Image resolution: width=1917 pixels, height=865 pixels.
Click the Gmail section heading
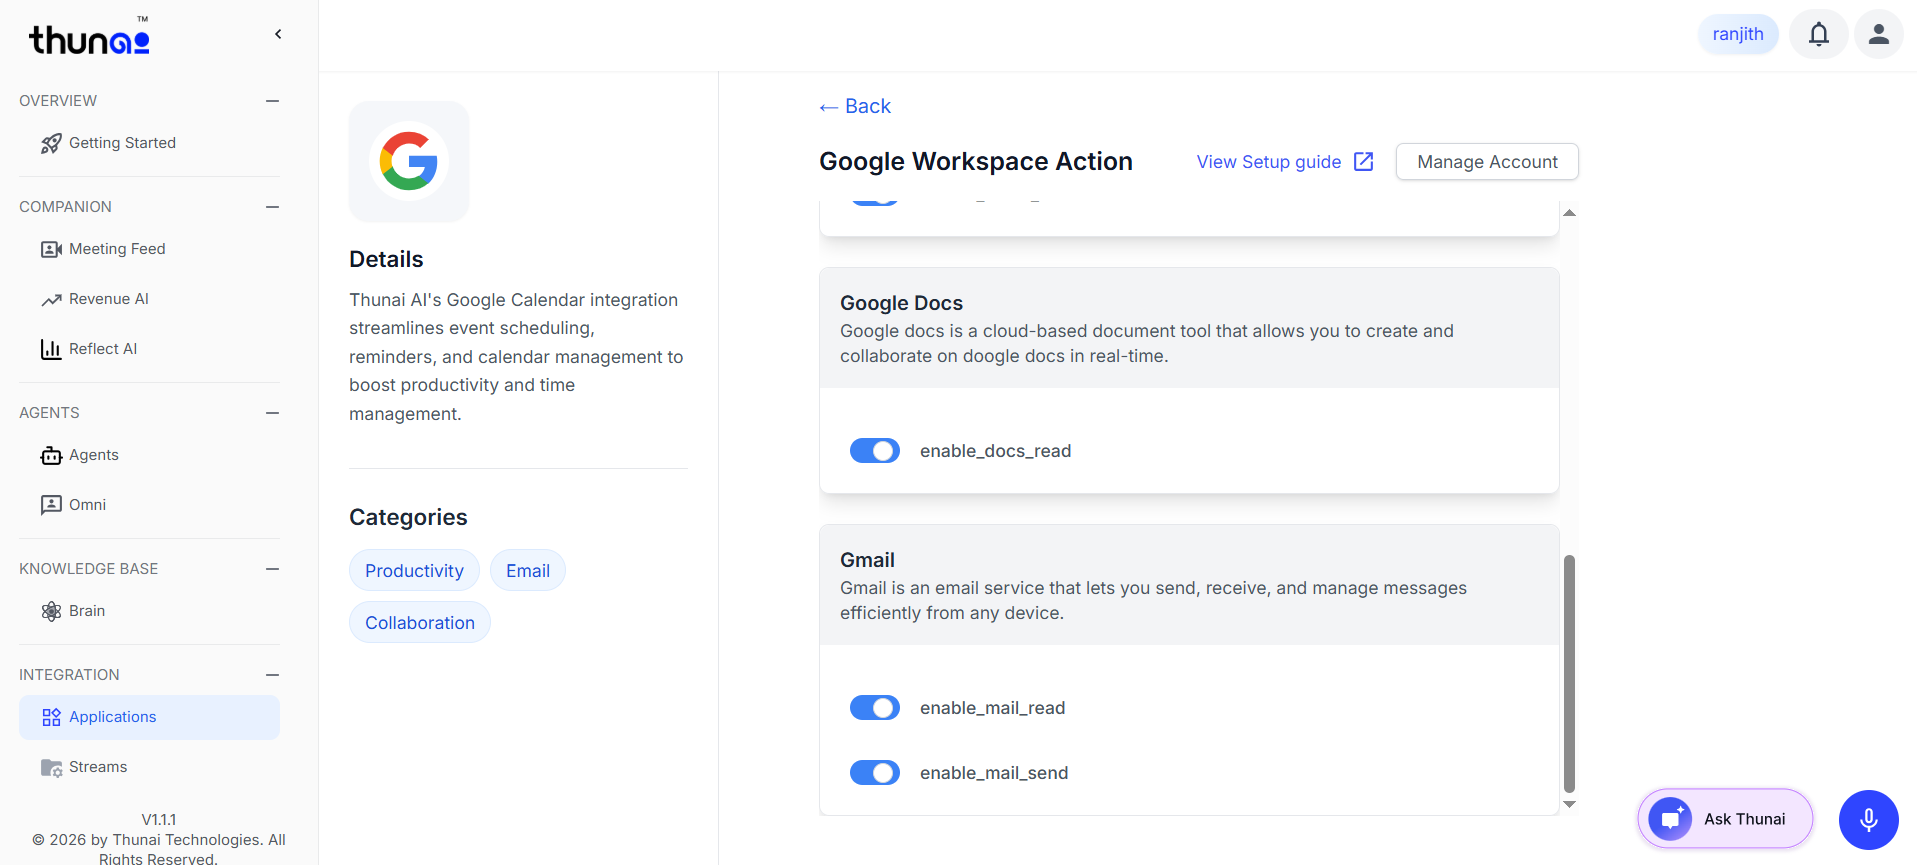click(x=867, y=560)
